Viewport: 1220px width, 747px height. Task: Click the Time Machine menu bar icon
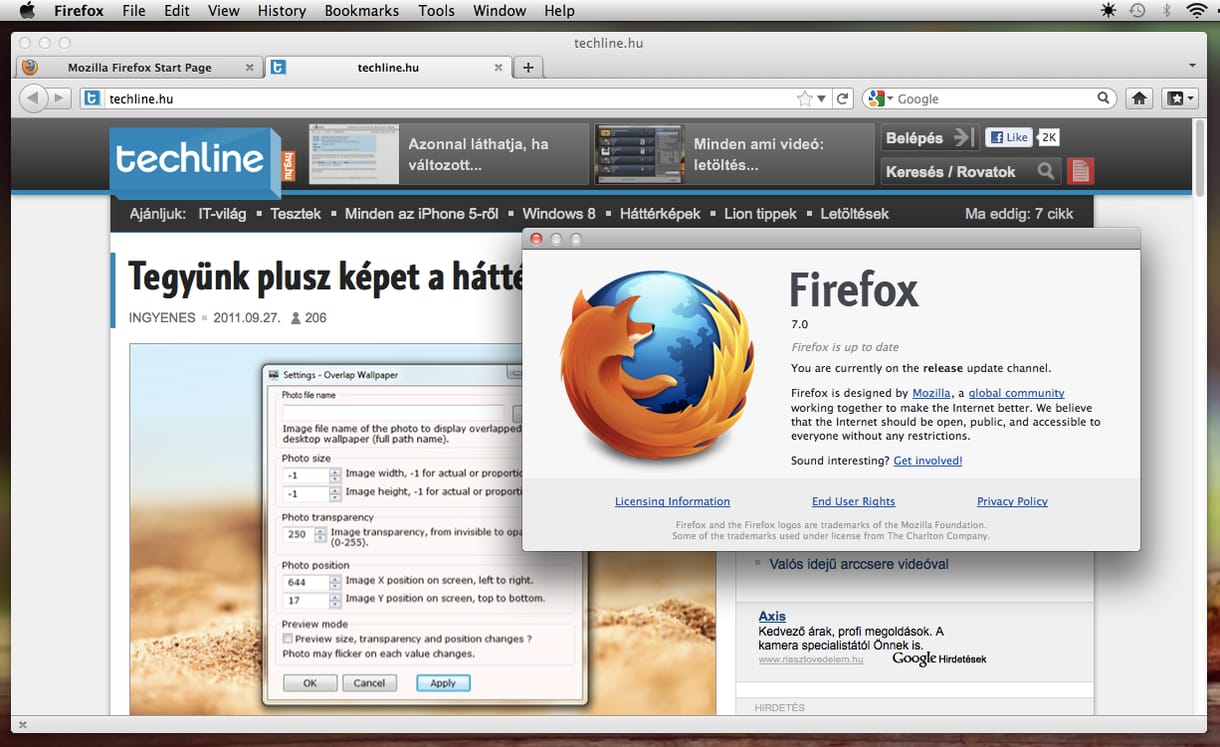(1137, 11)
